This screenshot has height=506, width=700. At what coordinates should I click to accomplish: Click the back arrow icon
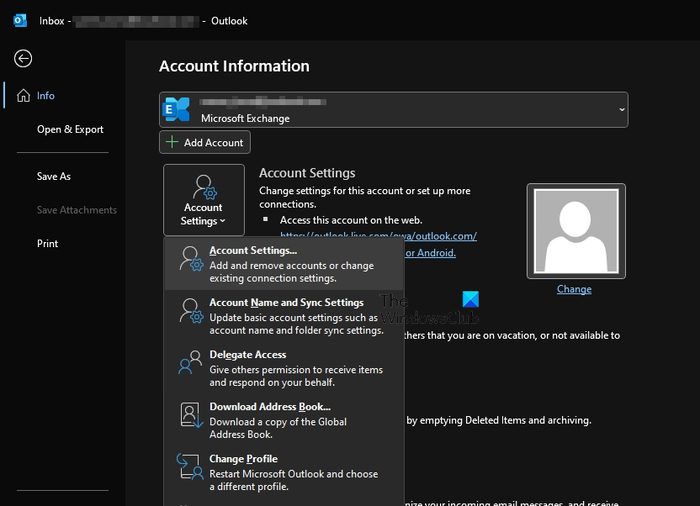coord(23,59)
